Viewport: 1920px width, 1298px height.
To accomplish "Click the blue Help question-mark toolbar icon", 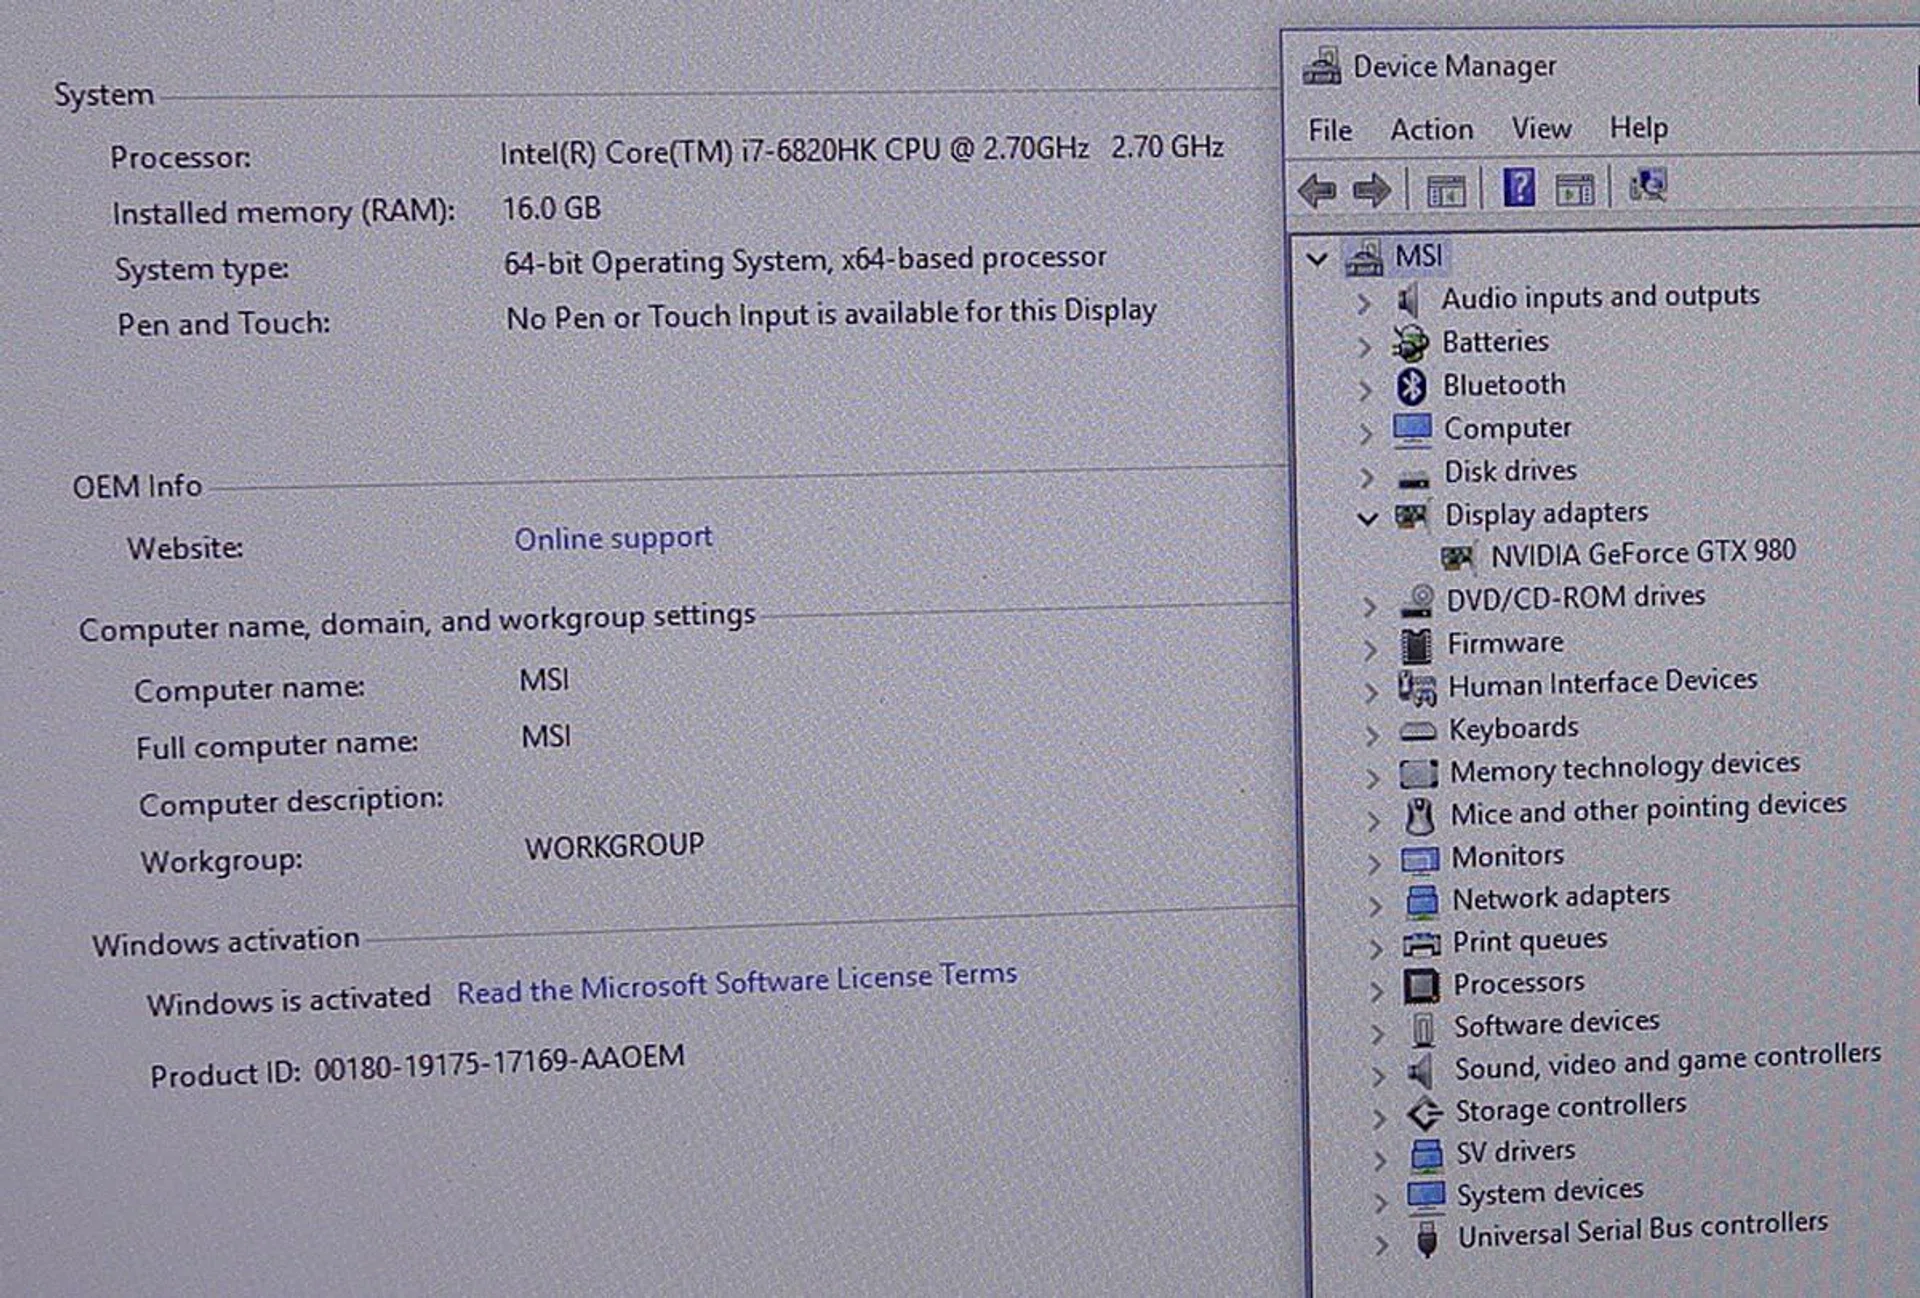I will click(x=1518, y=187).
